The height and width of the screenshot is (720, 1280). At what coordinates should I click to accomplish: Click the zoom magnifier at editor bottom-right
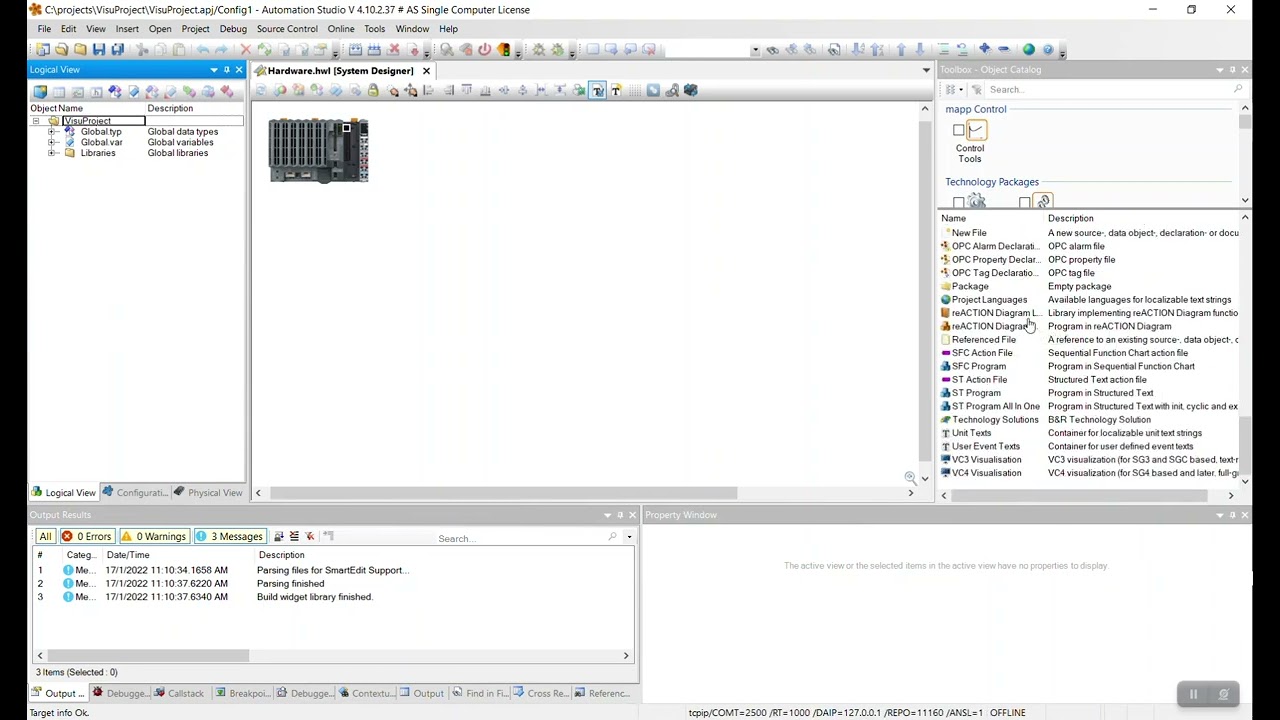click(910, 478)
